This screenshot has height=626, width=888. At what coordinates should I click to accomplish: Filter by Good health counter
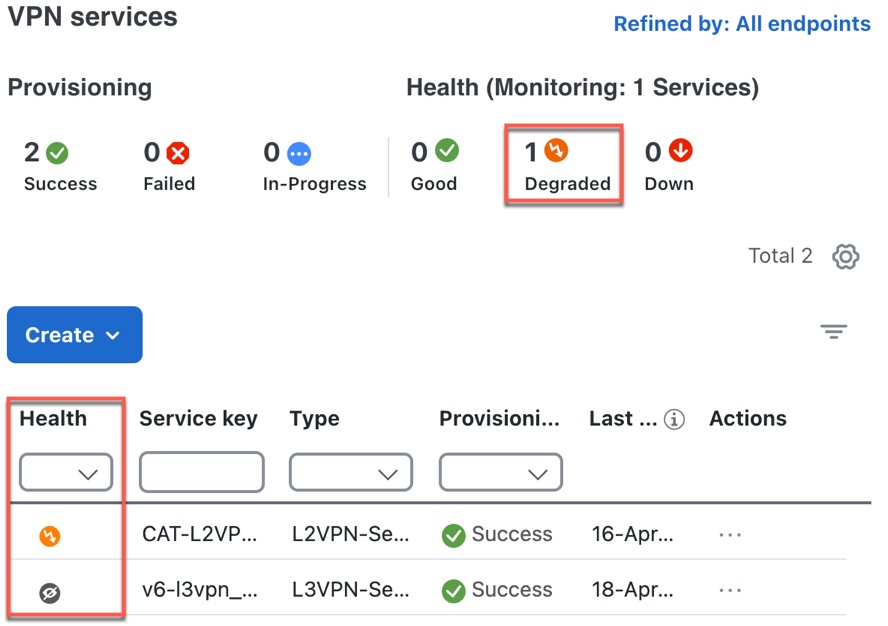(434, 165)
